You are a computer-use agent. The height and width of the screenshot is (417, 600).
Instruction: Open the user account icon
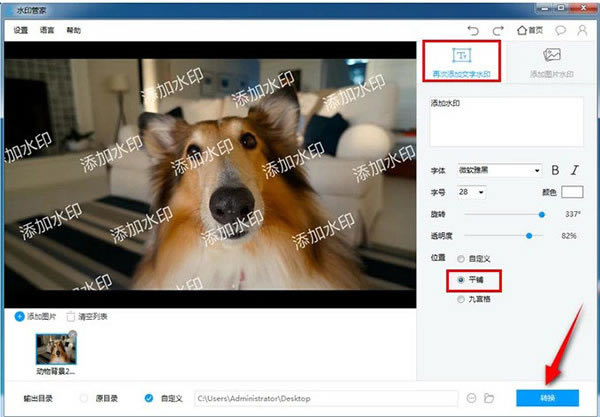point(582,30)
